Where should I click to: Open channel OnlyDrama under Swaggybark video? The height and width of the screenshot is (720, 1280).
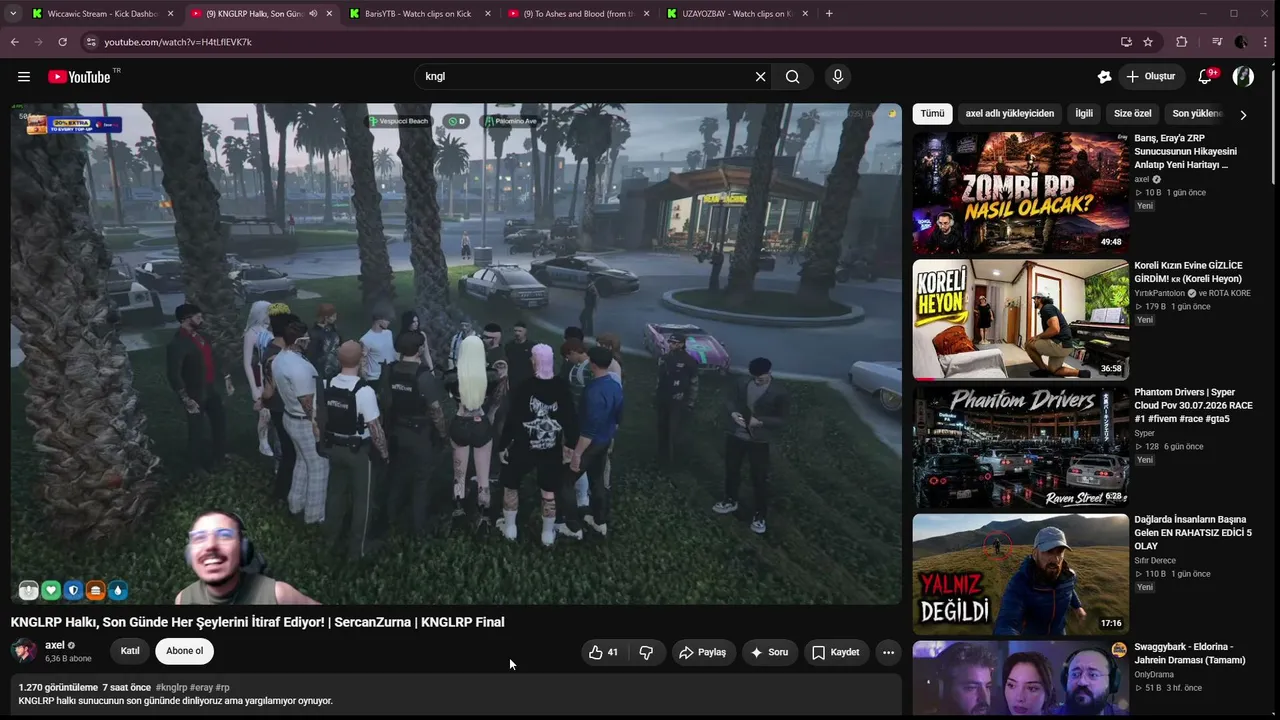coord(1154,675)
